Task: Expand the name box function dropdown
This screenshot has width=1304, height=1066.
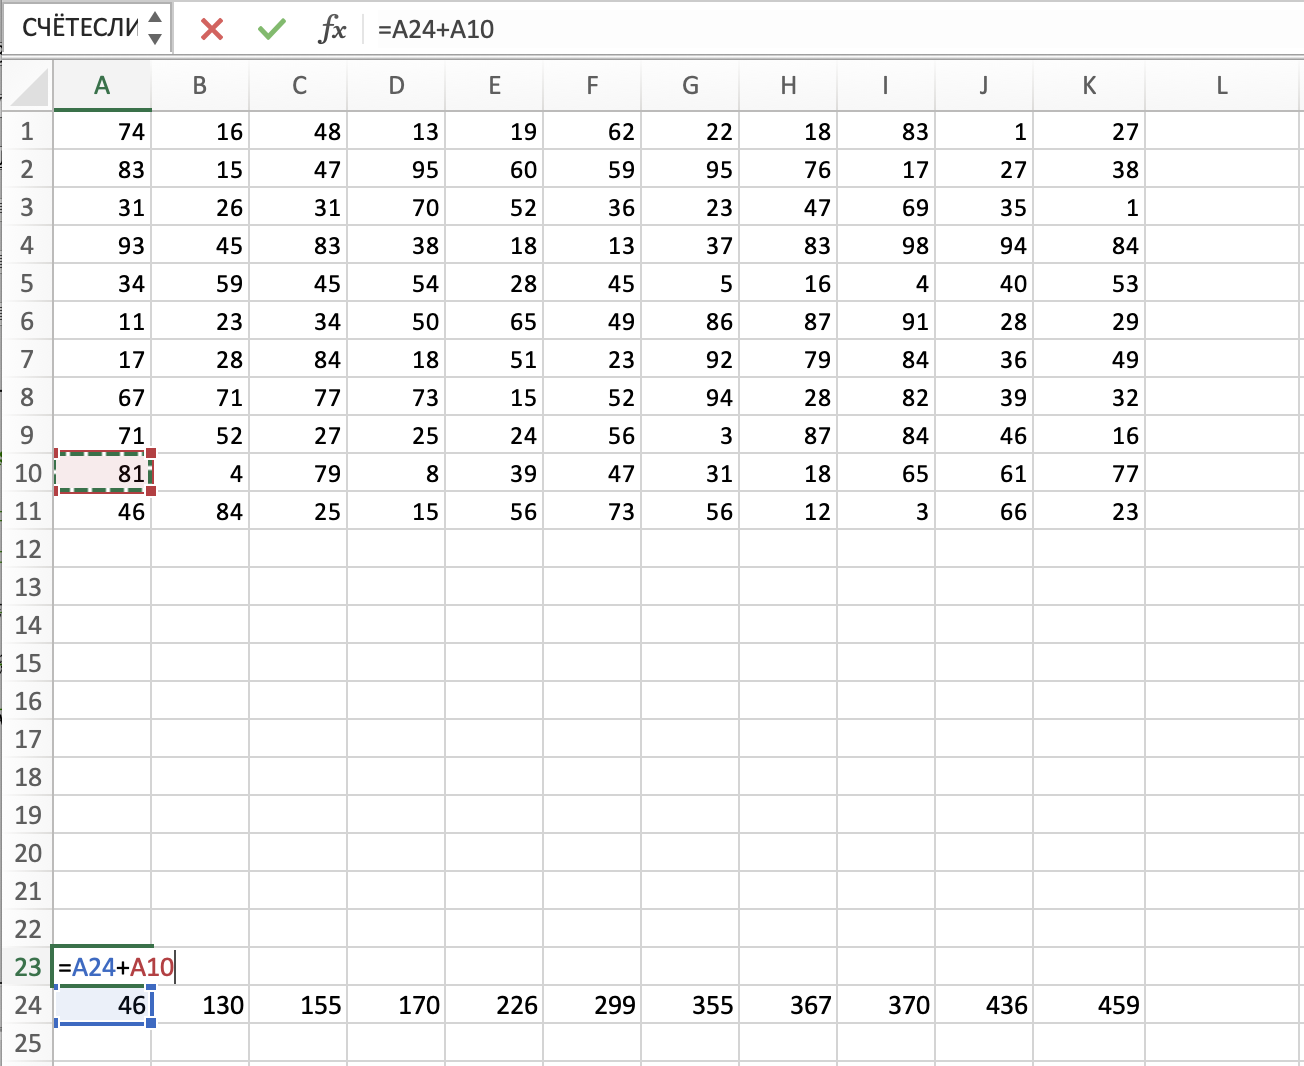Action: point(155,29)
